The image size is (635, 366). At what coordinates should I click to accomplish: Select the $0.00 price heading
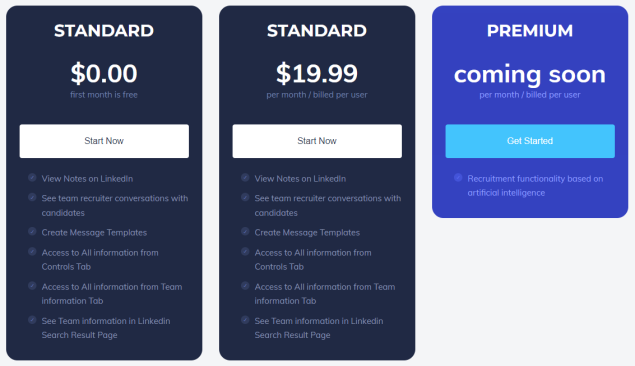point(104,73)
